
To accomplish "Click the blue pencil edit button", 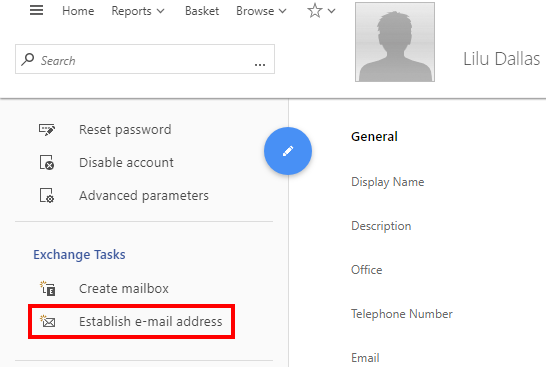I will coord(288,151).
